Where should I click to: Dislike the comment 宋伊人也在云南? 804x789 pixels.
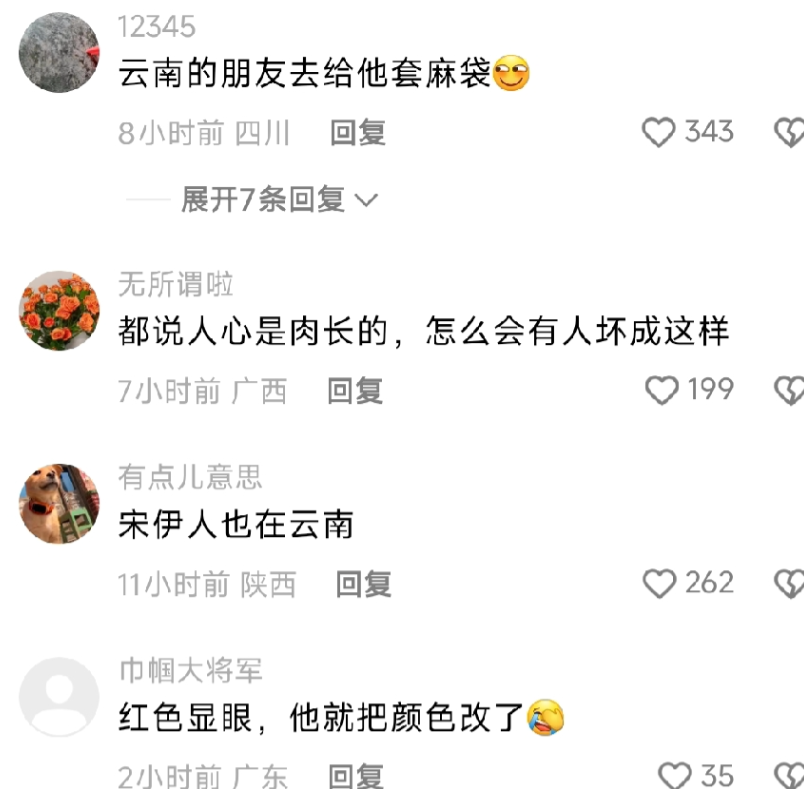pos(790,583)
